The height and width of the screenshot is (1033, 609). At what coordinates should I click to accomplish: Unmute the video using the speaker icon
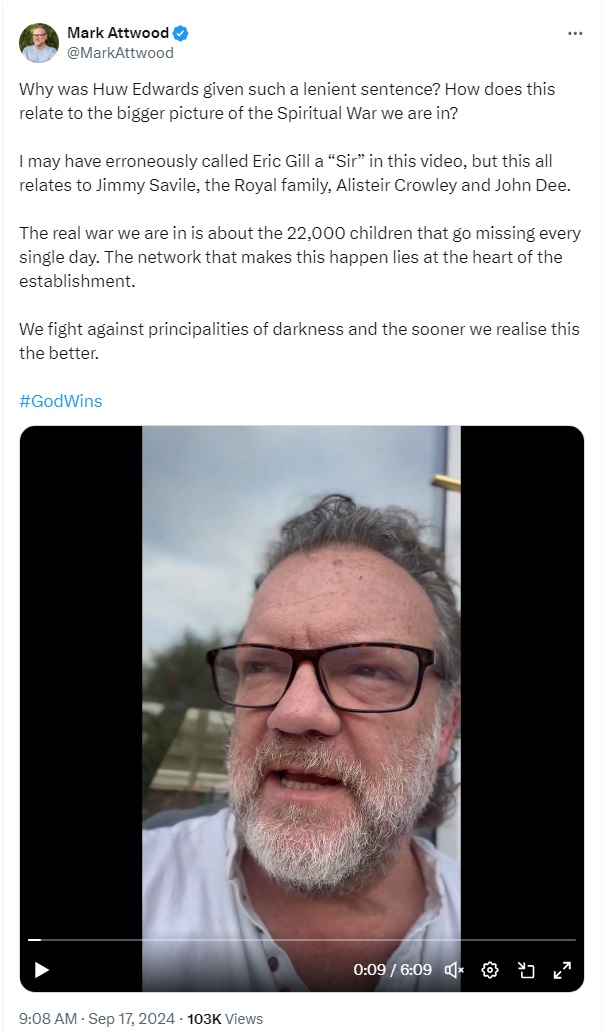tap(454, 970)
